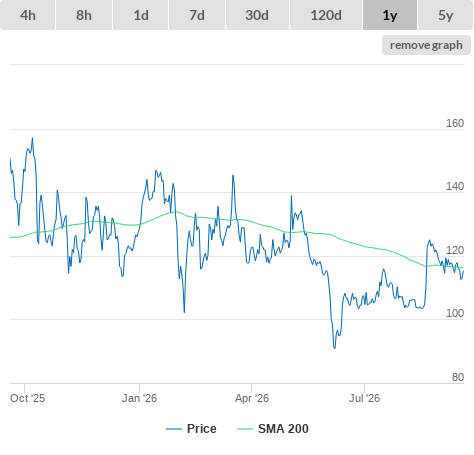
Task: Click the blue Price legend line marker
Action: (x=174, y=429)
